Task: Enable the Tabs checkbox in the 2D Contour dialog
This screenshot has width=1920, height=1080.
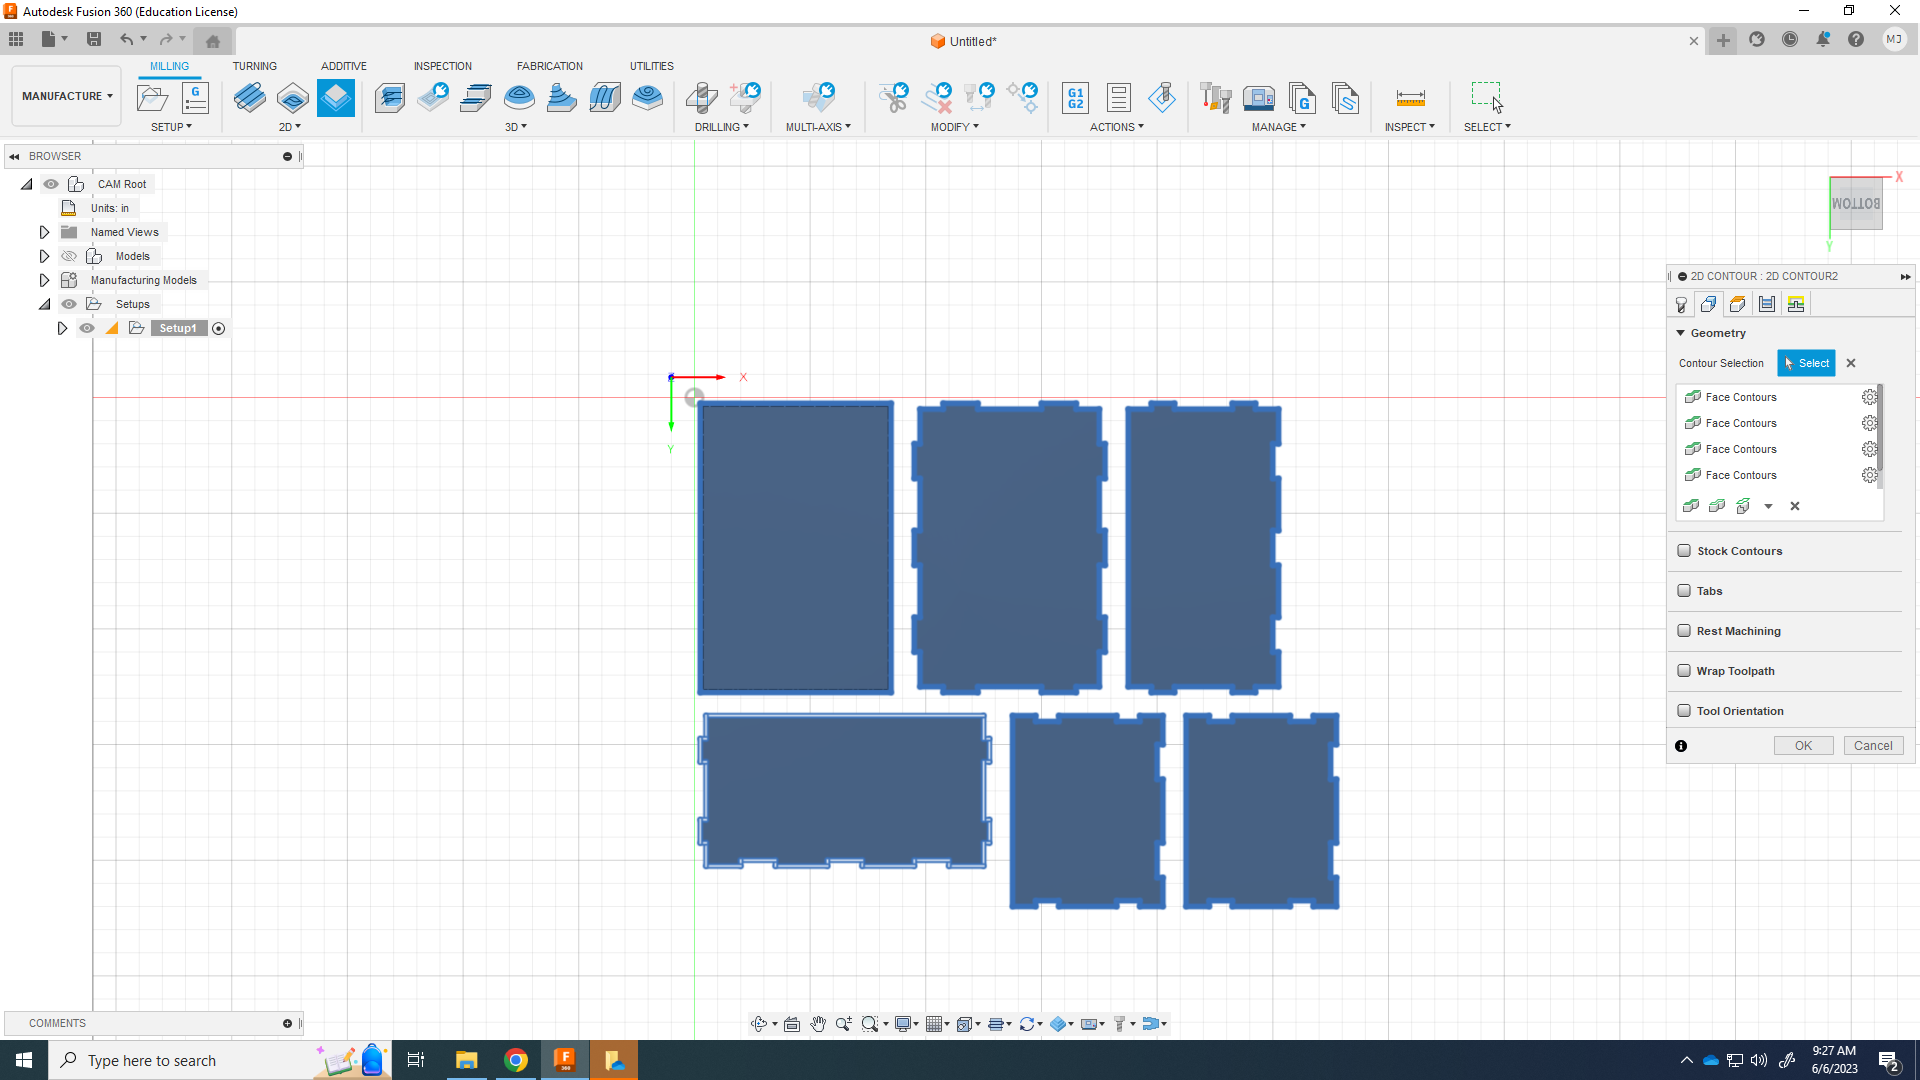Action: 1686,591
